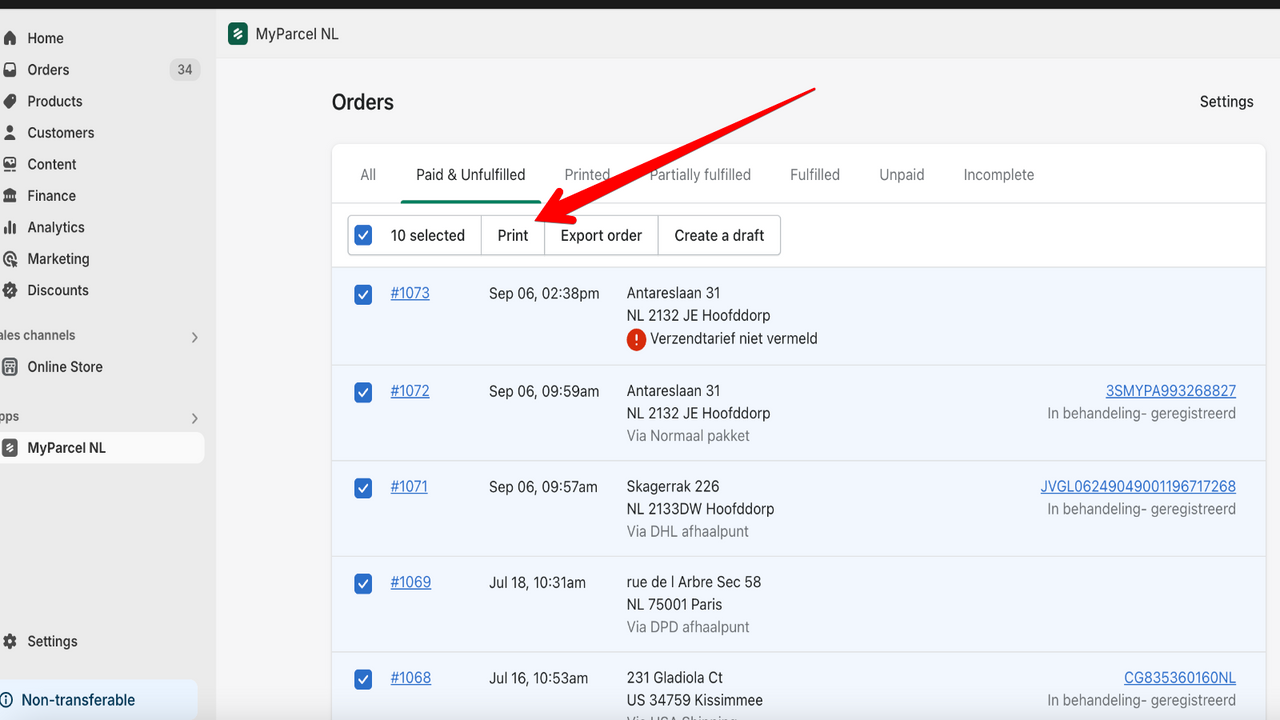Uncheck the checkbox for order #1069
Viewport: 1280px width, 720px height.
coord(363,583)
